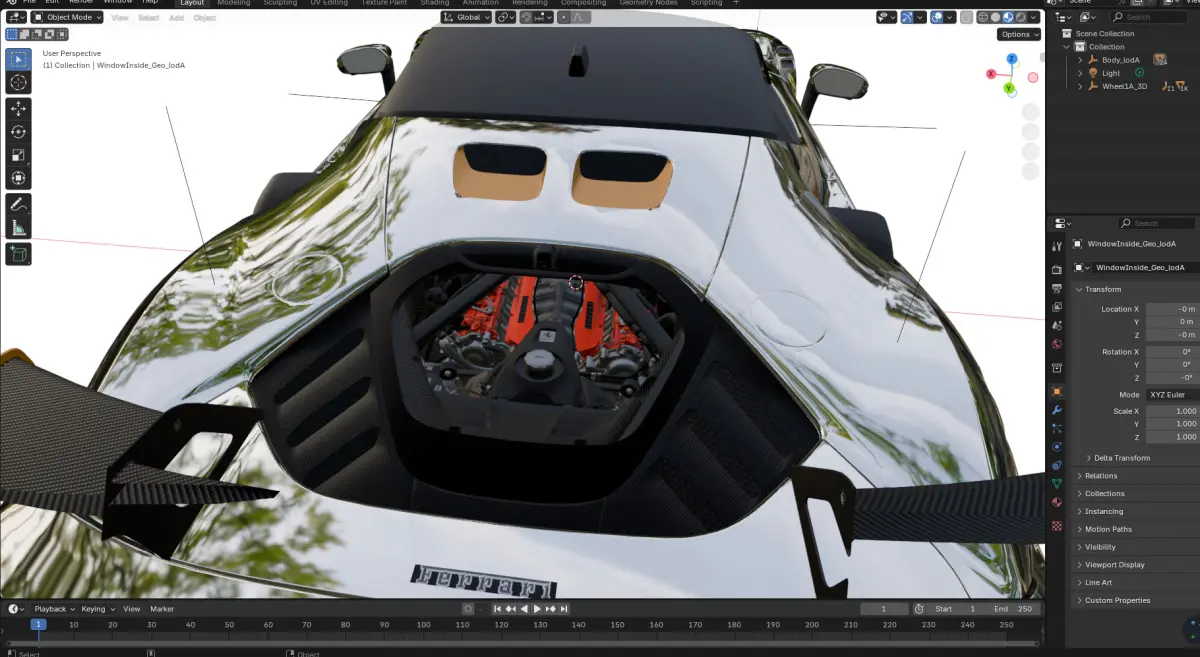Expand the Body_lodA tree item

click(x=1080, y=60)
